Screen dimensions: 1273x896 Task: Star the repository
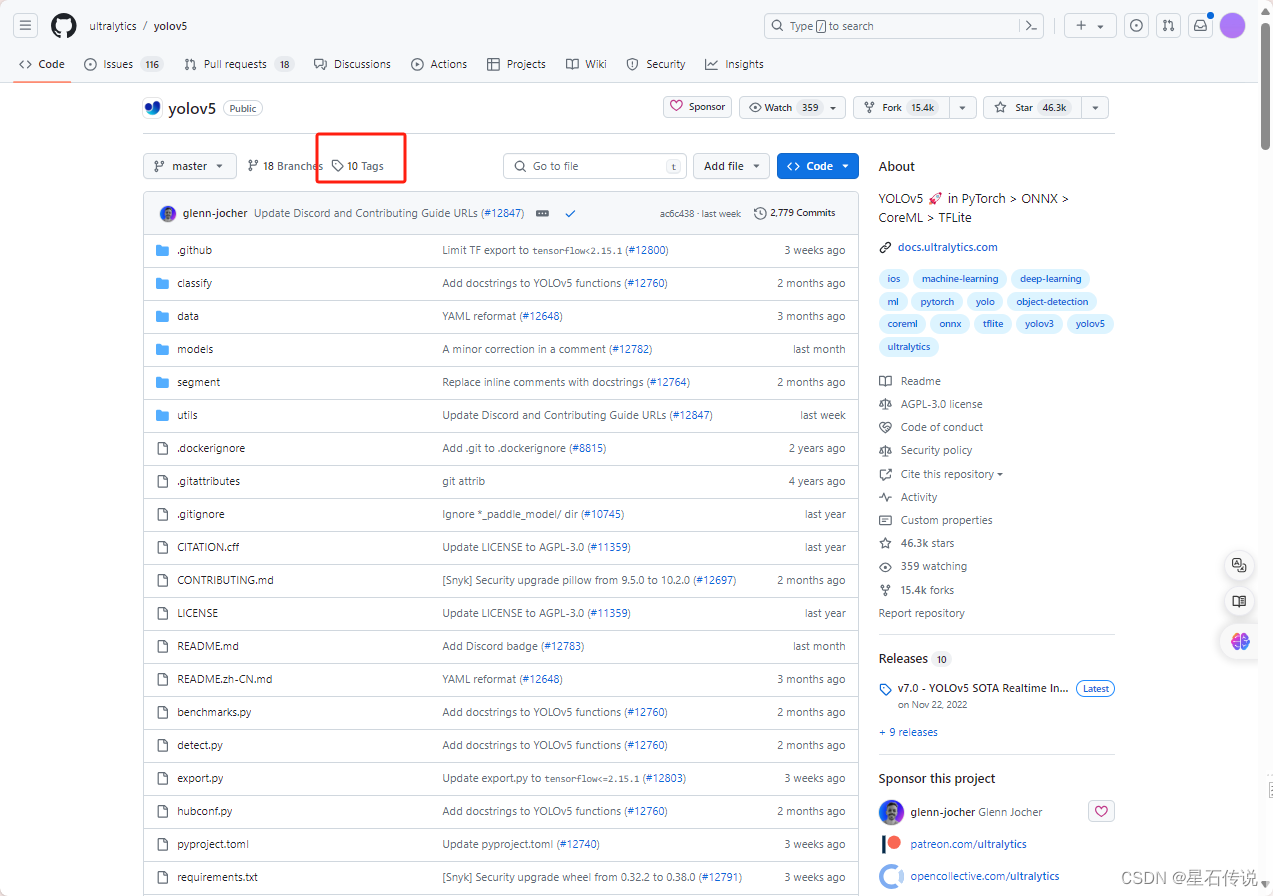coord(1031,107)
